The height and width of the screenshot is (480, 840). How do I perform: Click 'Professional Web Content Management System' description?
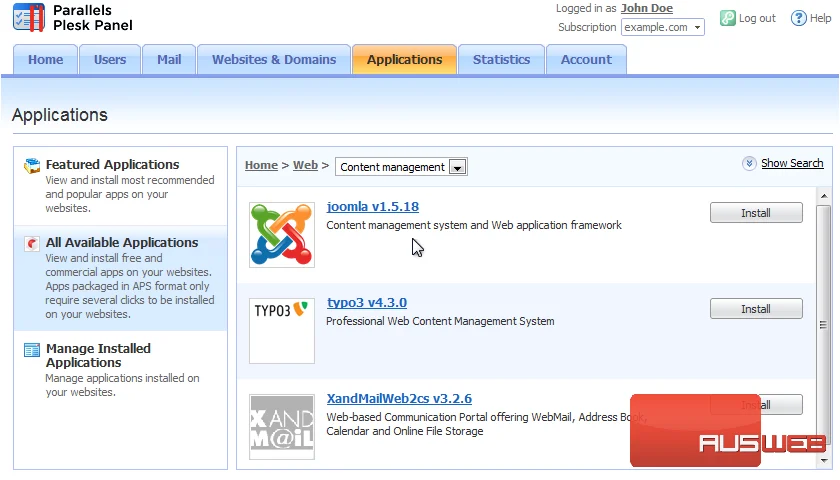[440, 321]
